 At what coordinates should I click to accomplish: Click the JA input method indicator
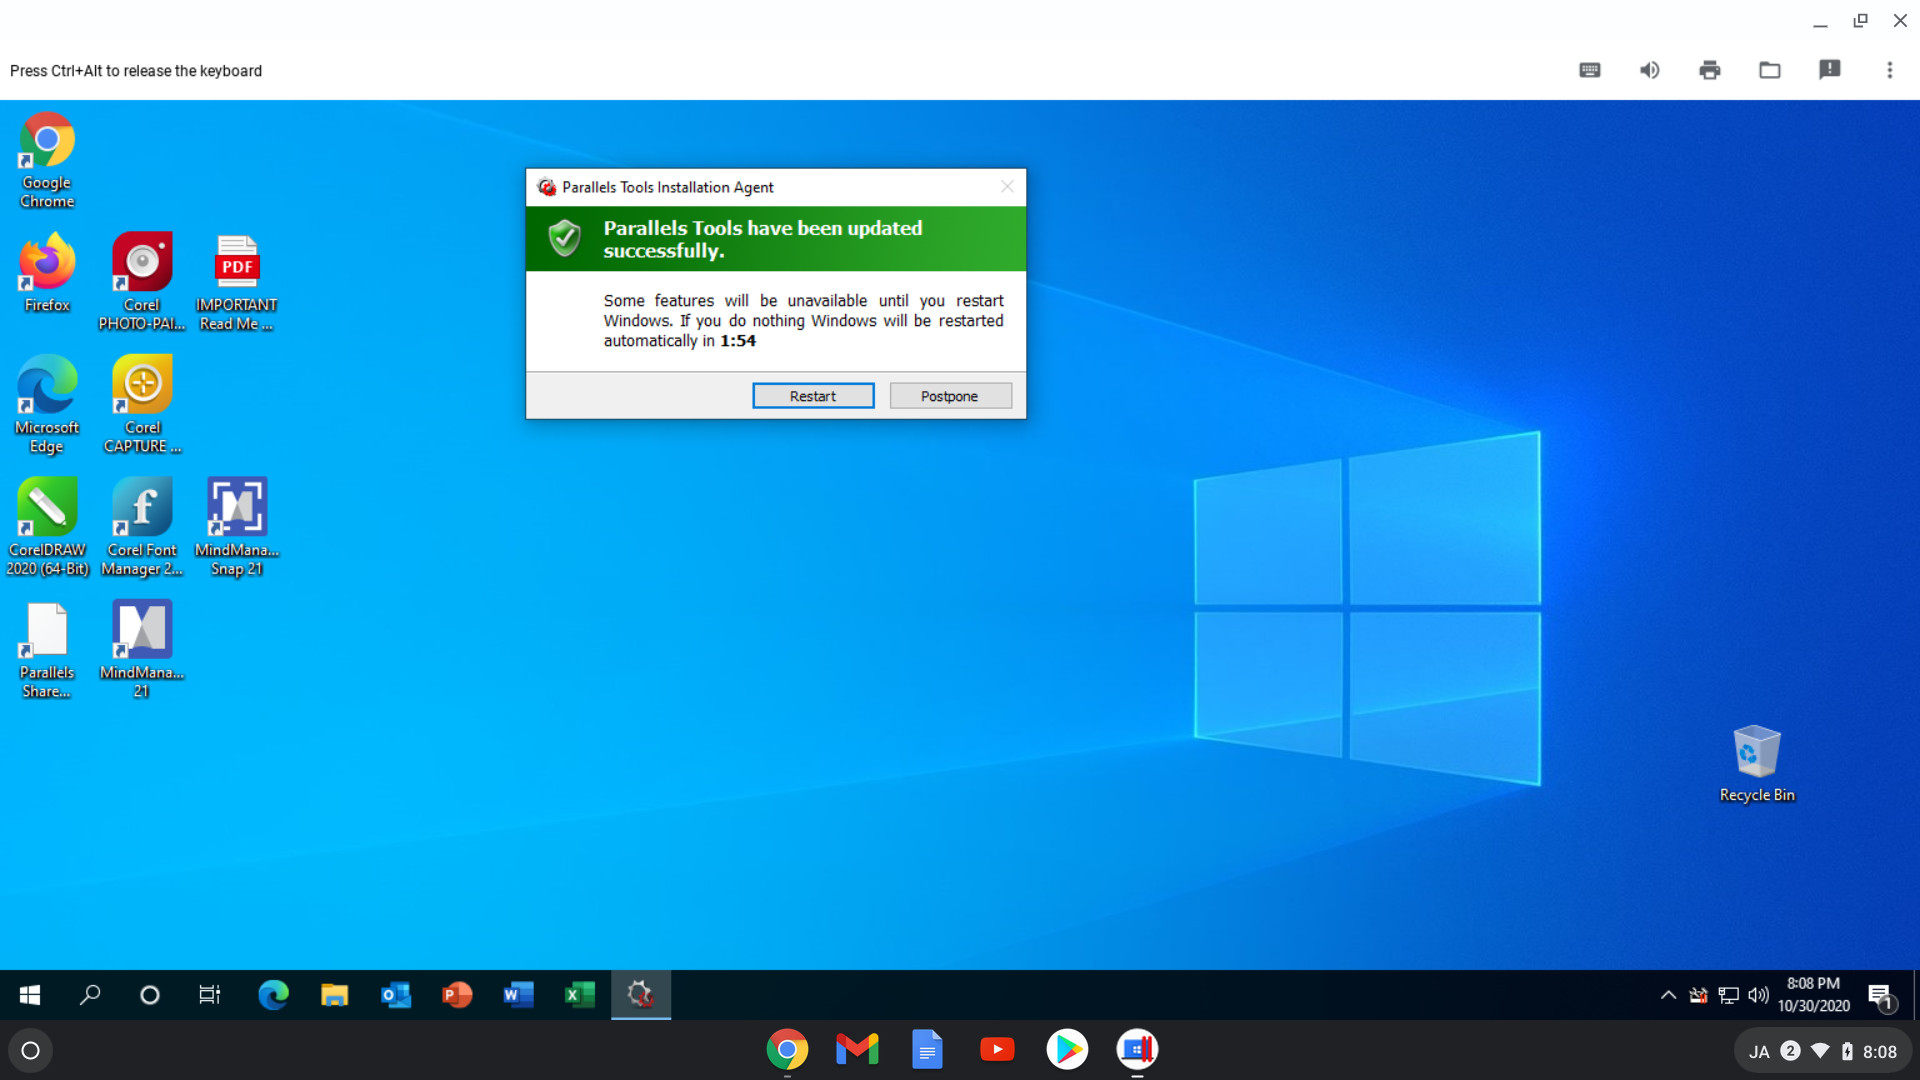point(1759,1051)
